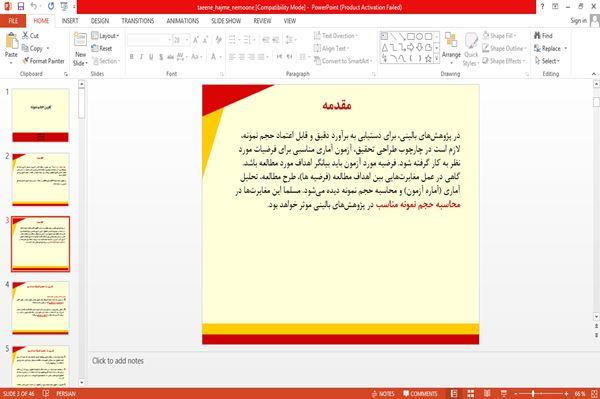Open the font name combo box

click(x=149, y=40)
